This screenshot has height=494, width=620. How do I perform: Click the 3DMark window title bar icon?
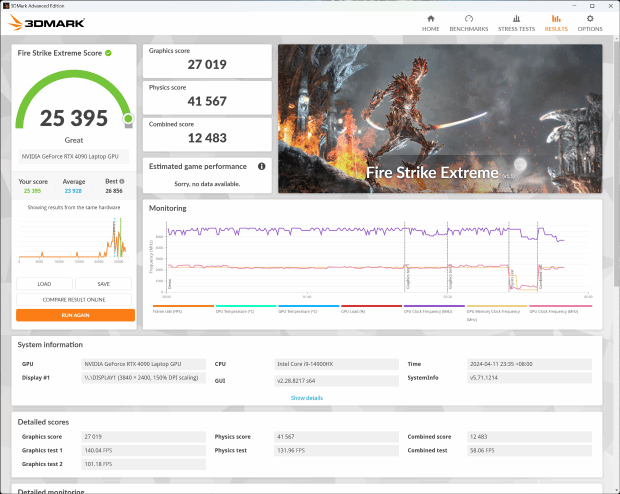(x=6, y=6)
